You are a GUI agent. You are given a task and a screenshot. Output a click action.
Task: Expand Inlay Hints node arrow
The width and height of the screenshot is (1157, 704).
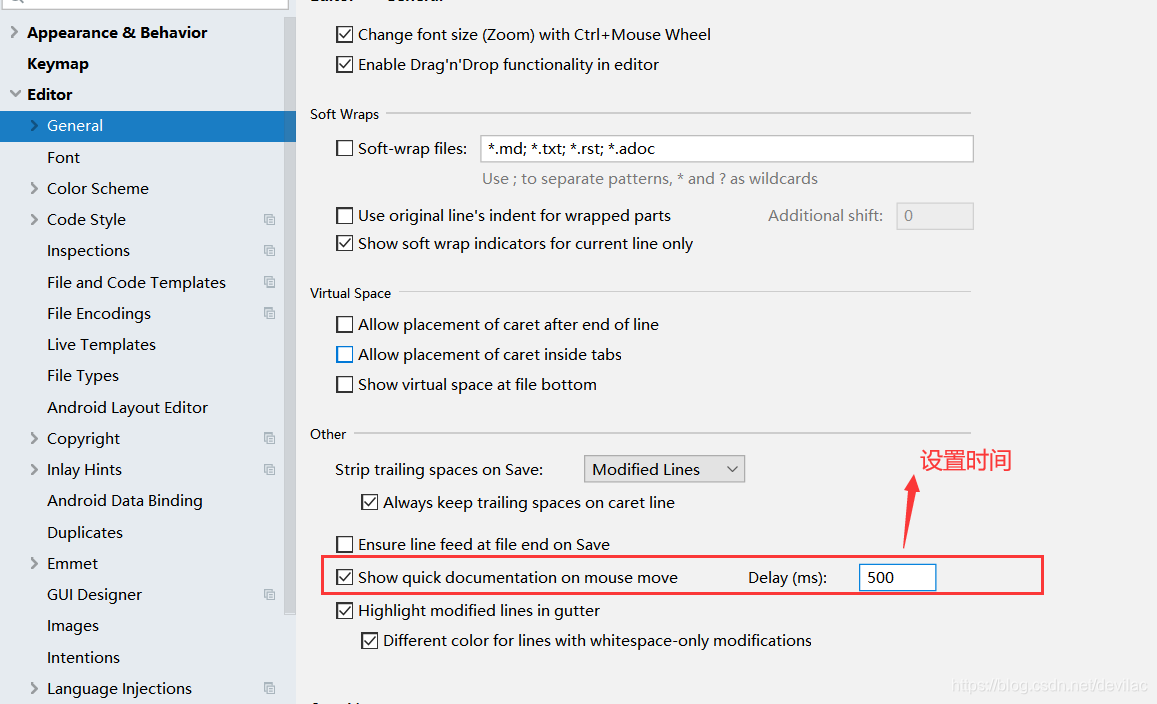click(x=34, y=469)
